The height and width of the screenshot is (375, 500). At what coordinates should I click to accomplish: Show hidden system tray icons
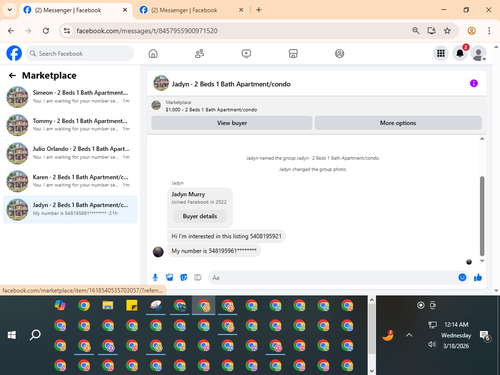click(x=409, y=335)
